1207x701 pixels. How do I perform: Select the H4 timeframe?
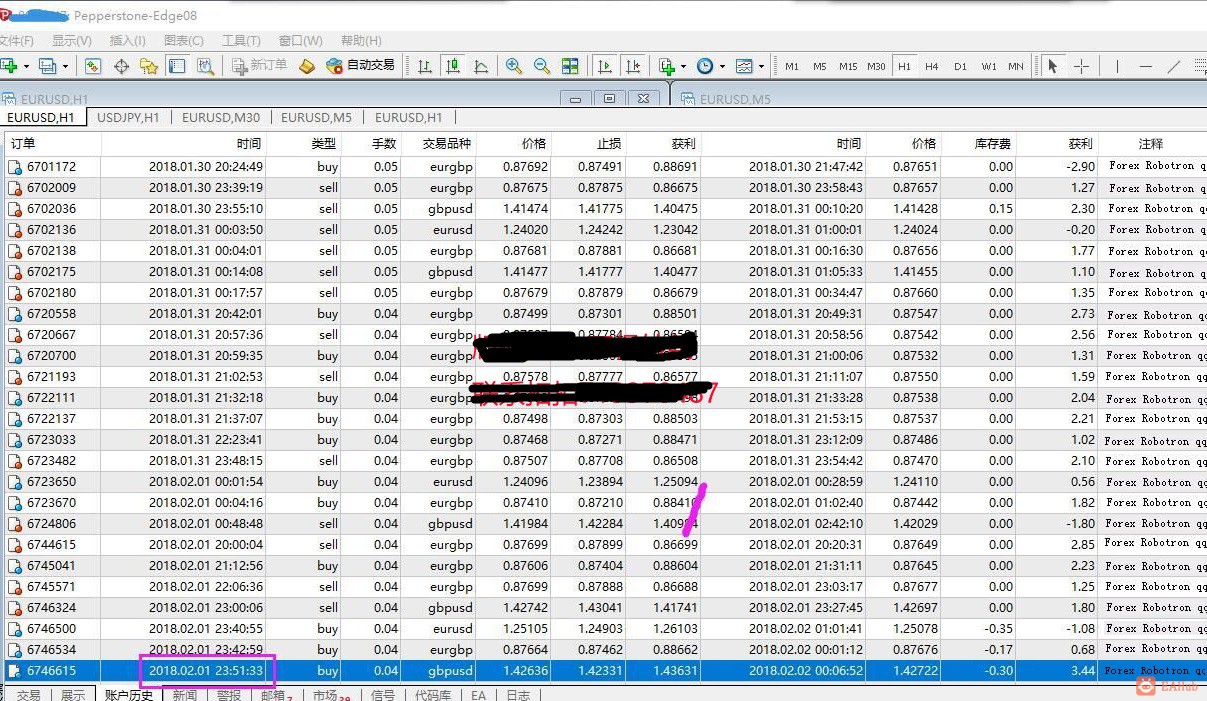(x=932, y=66)
